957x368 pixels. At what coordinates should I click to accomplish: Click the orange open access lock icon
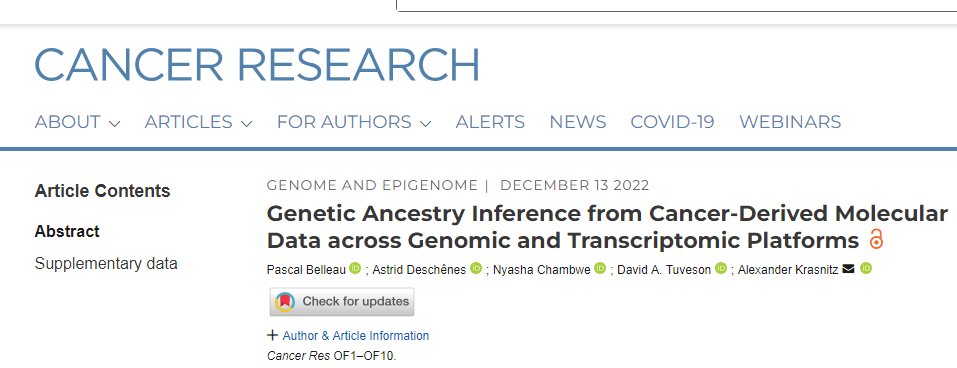point(876,239)
